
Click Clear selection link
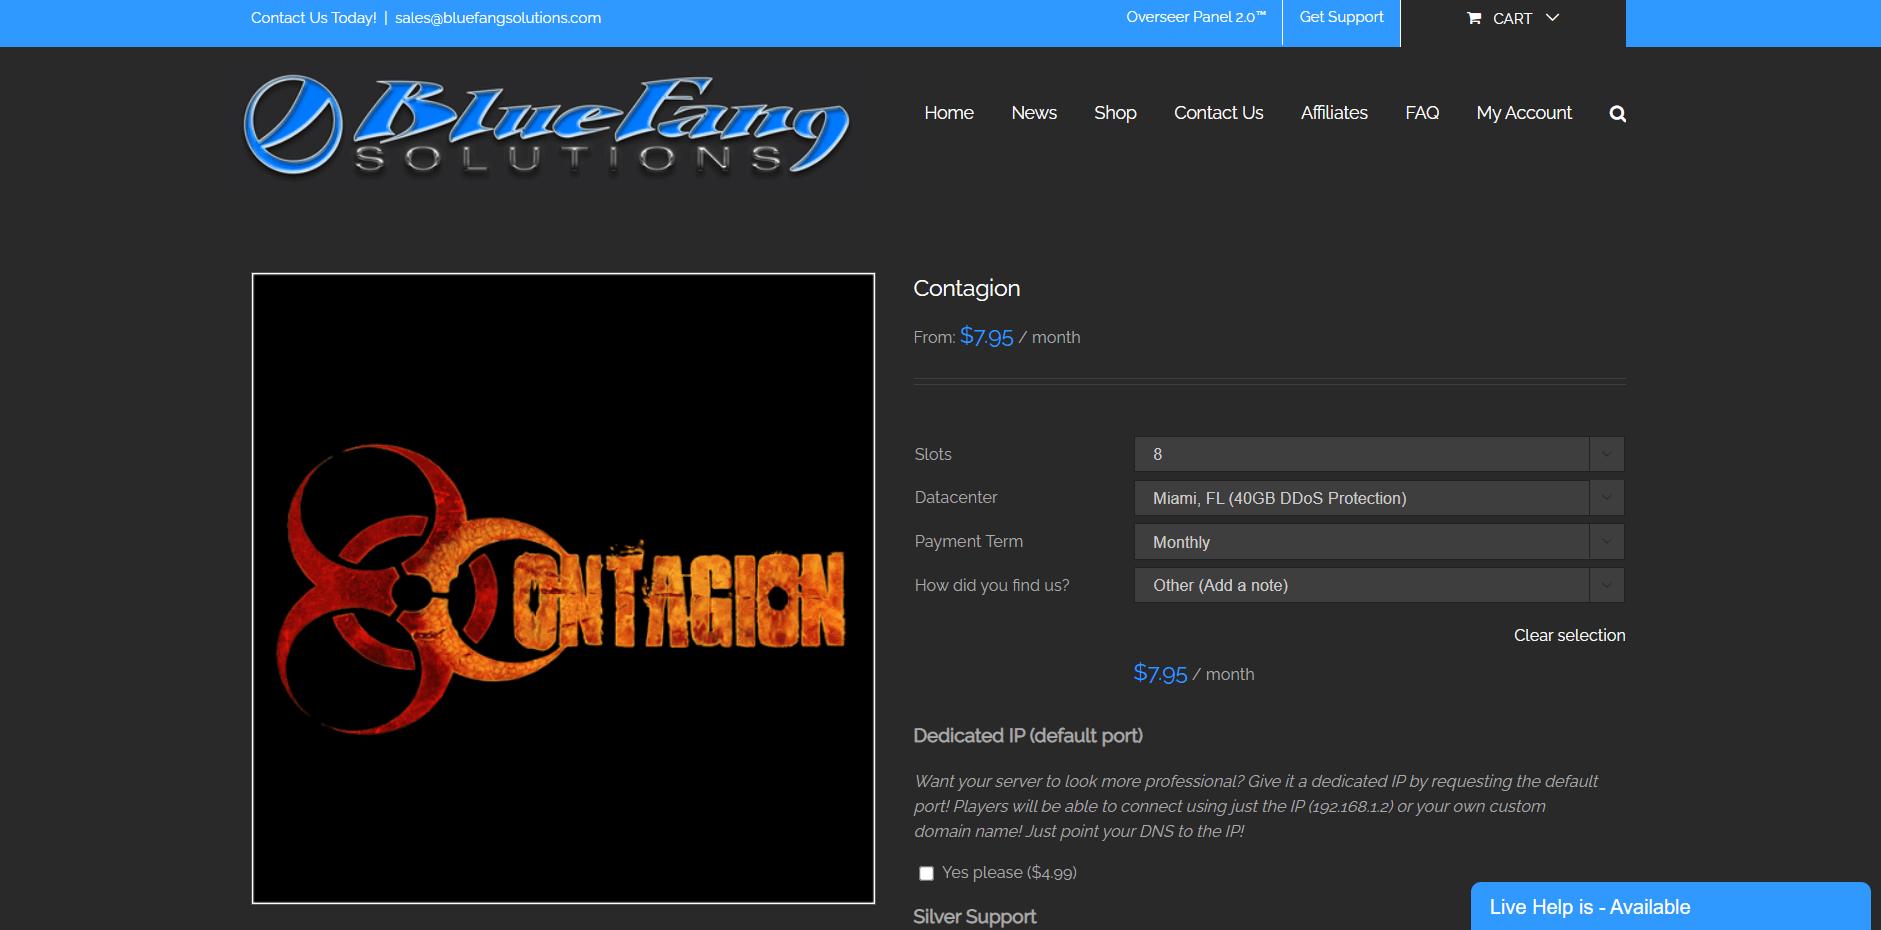[x=1569, y=635]
